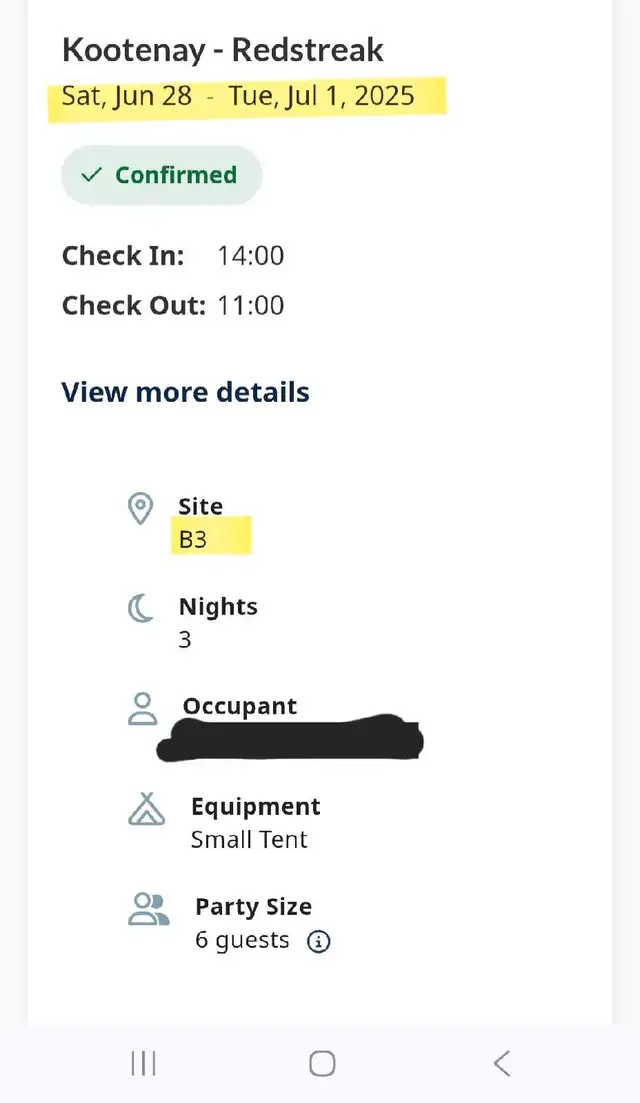Image resolution: width=640 pixels, height=1103 pixels.
Task: Tap the Android back arrow
Action: [501, 1064]
